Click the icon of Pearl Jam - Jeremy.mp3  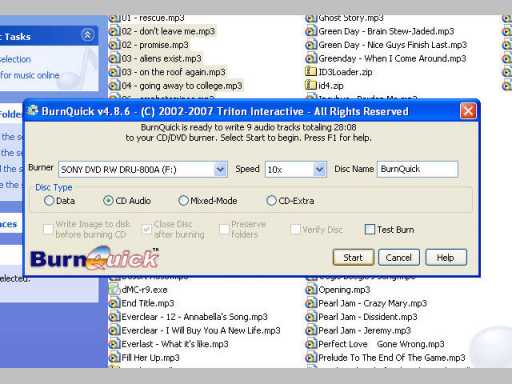(x=311, y=330)
